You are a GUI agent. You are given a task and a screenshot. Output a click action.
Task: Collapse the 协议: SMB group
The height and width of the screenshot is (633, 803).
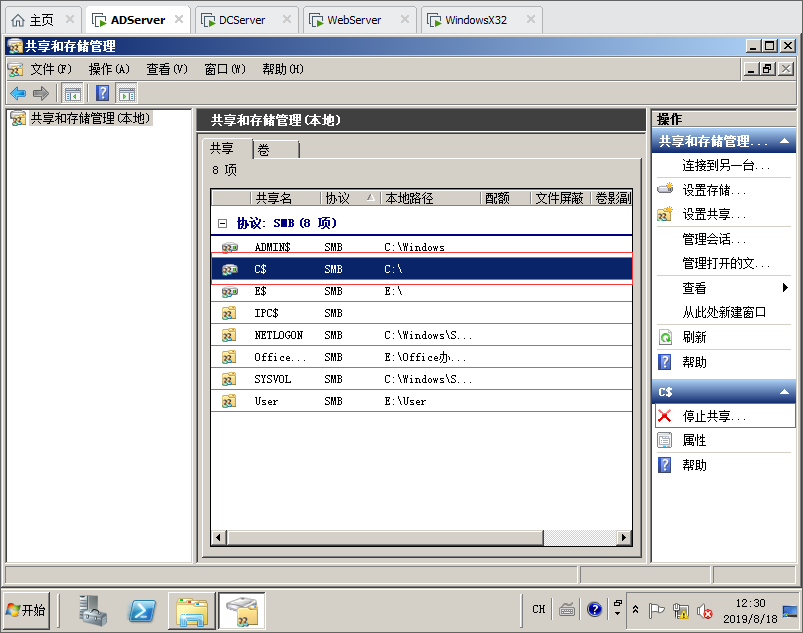pos(222,223)
